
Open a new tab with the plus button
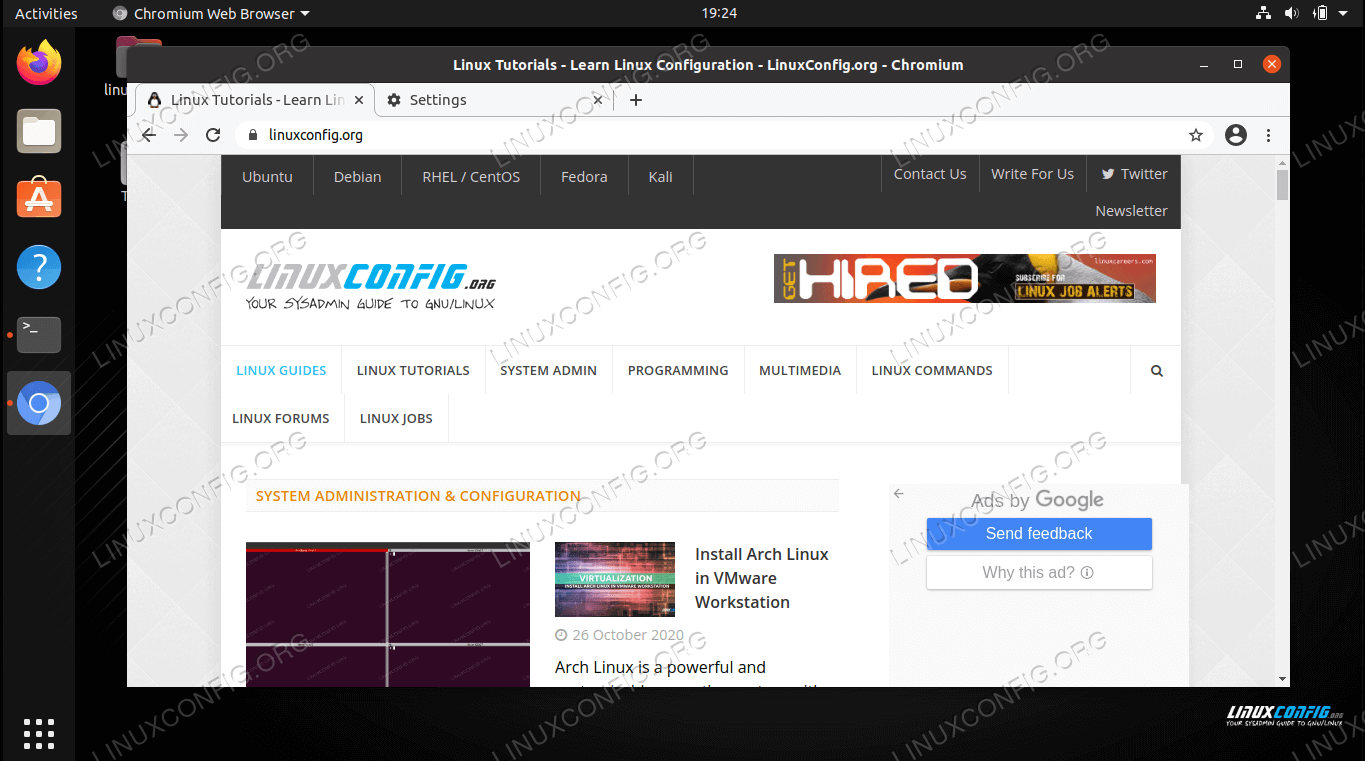(x=636, y=100)
